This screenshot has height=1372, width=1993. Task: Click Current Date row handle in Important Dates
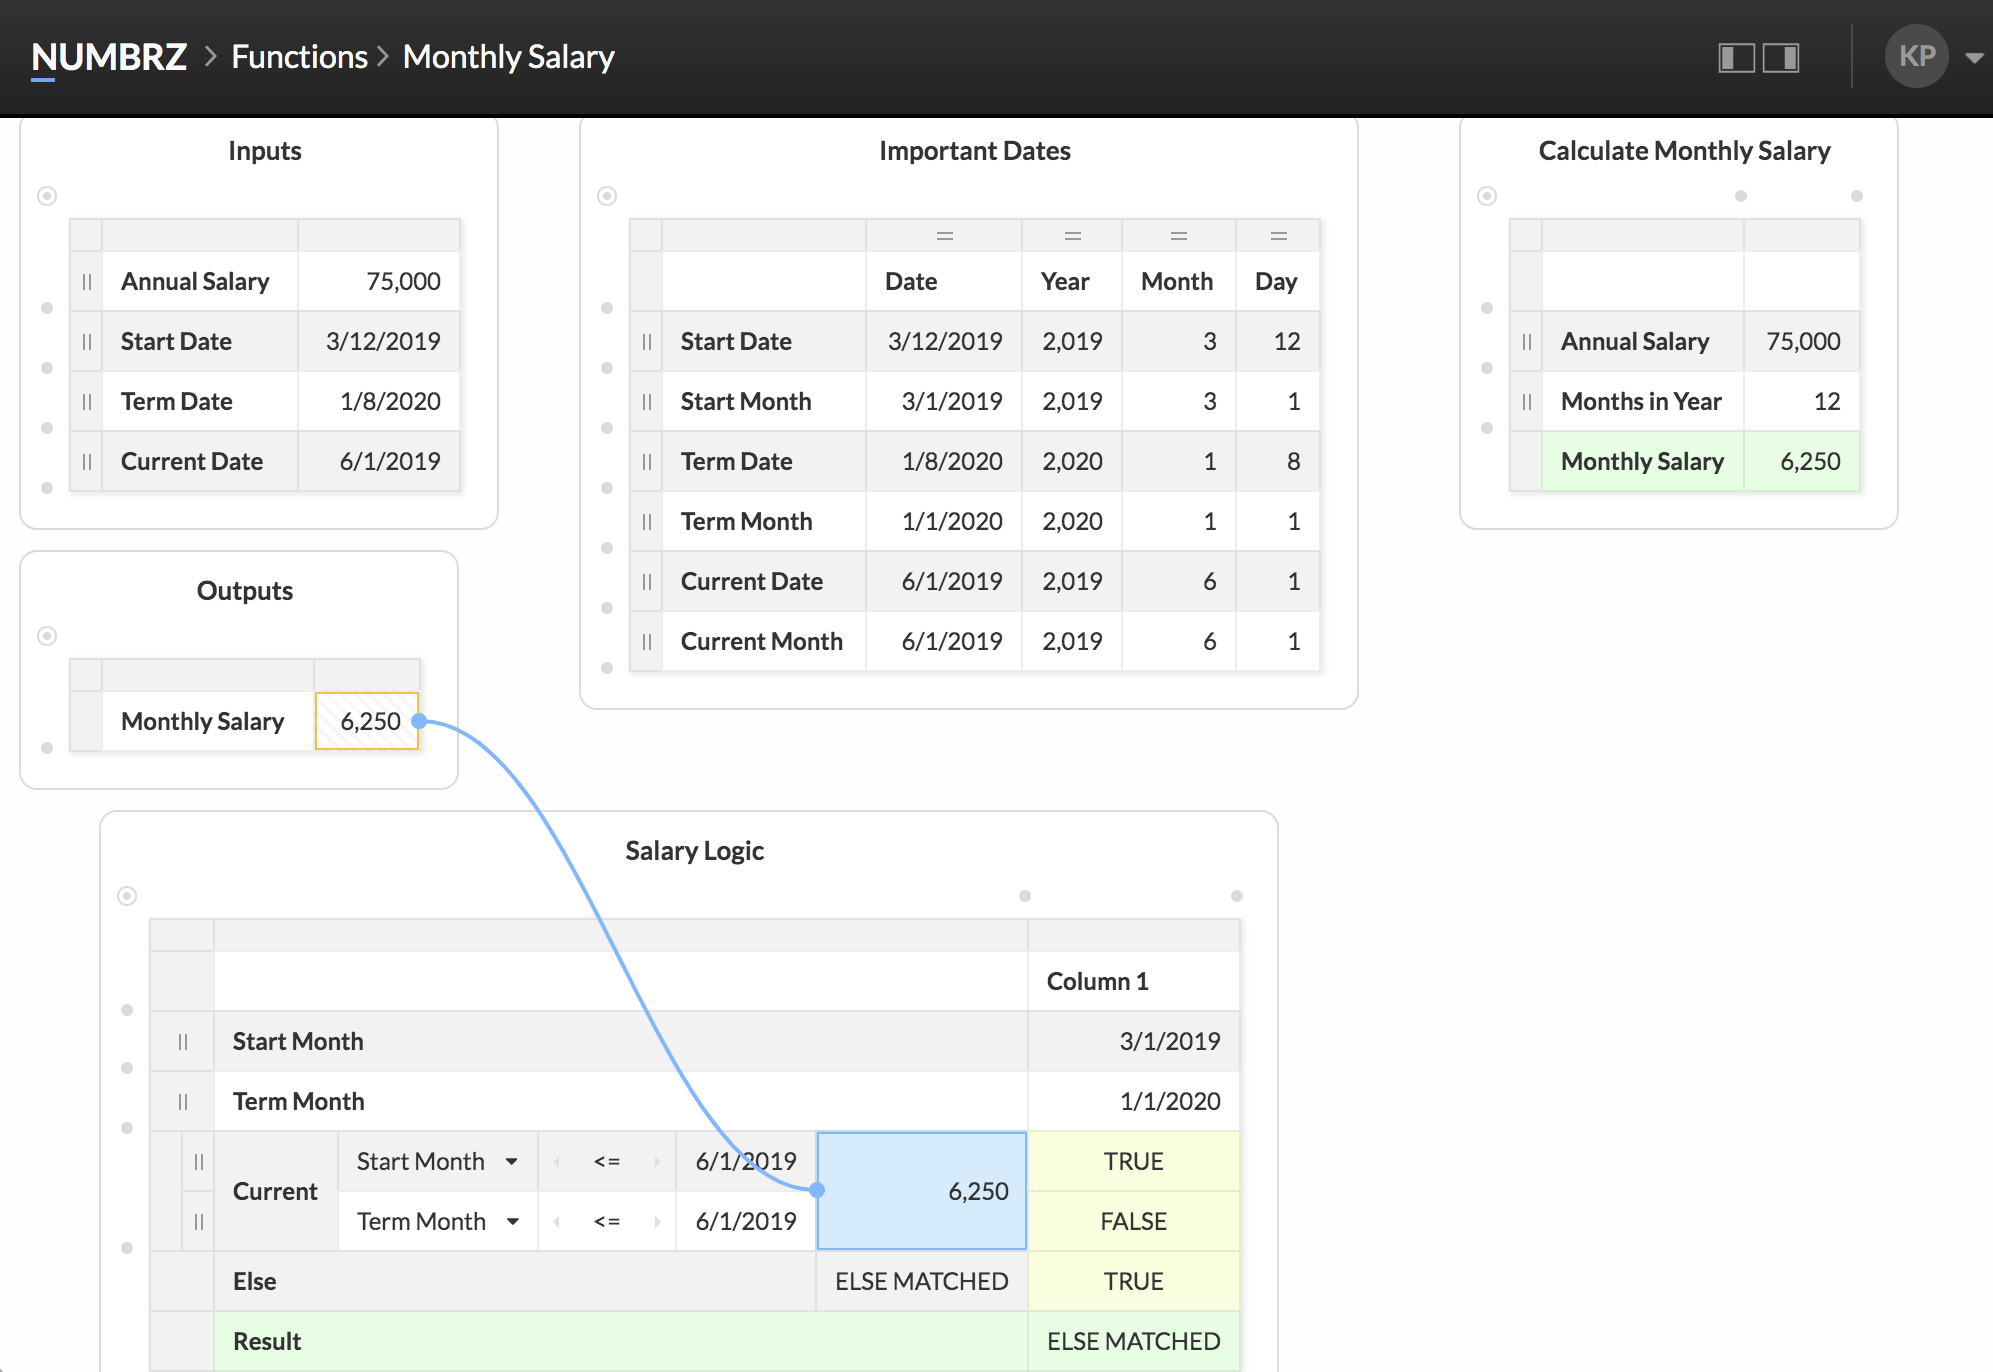647,581
